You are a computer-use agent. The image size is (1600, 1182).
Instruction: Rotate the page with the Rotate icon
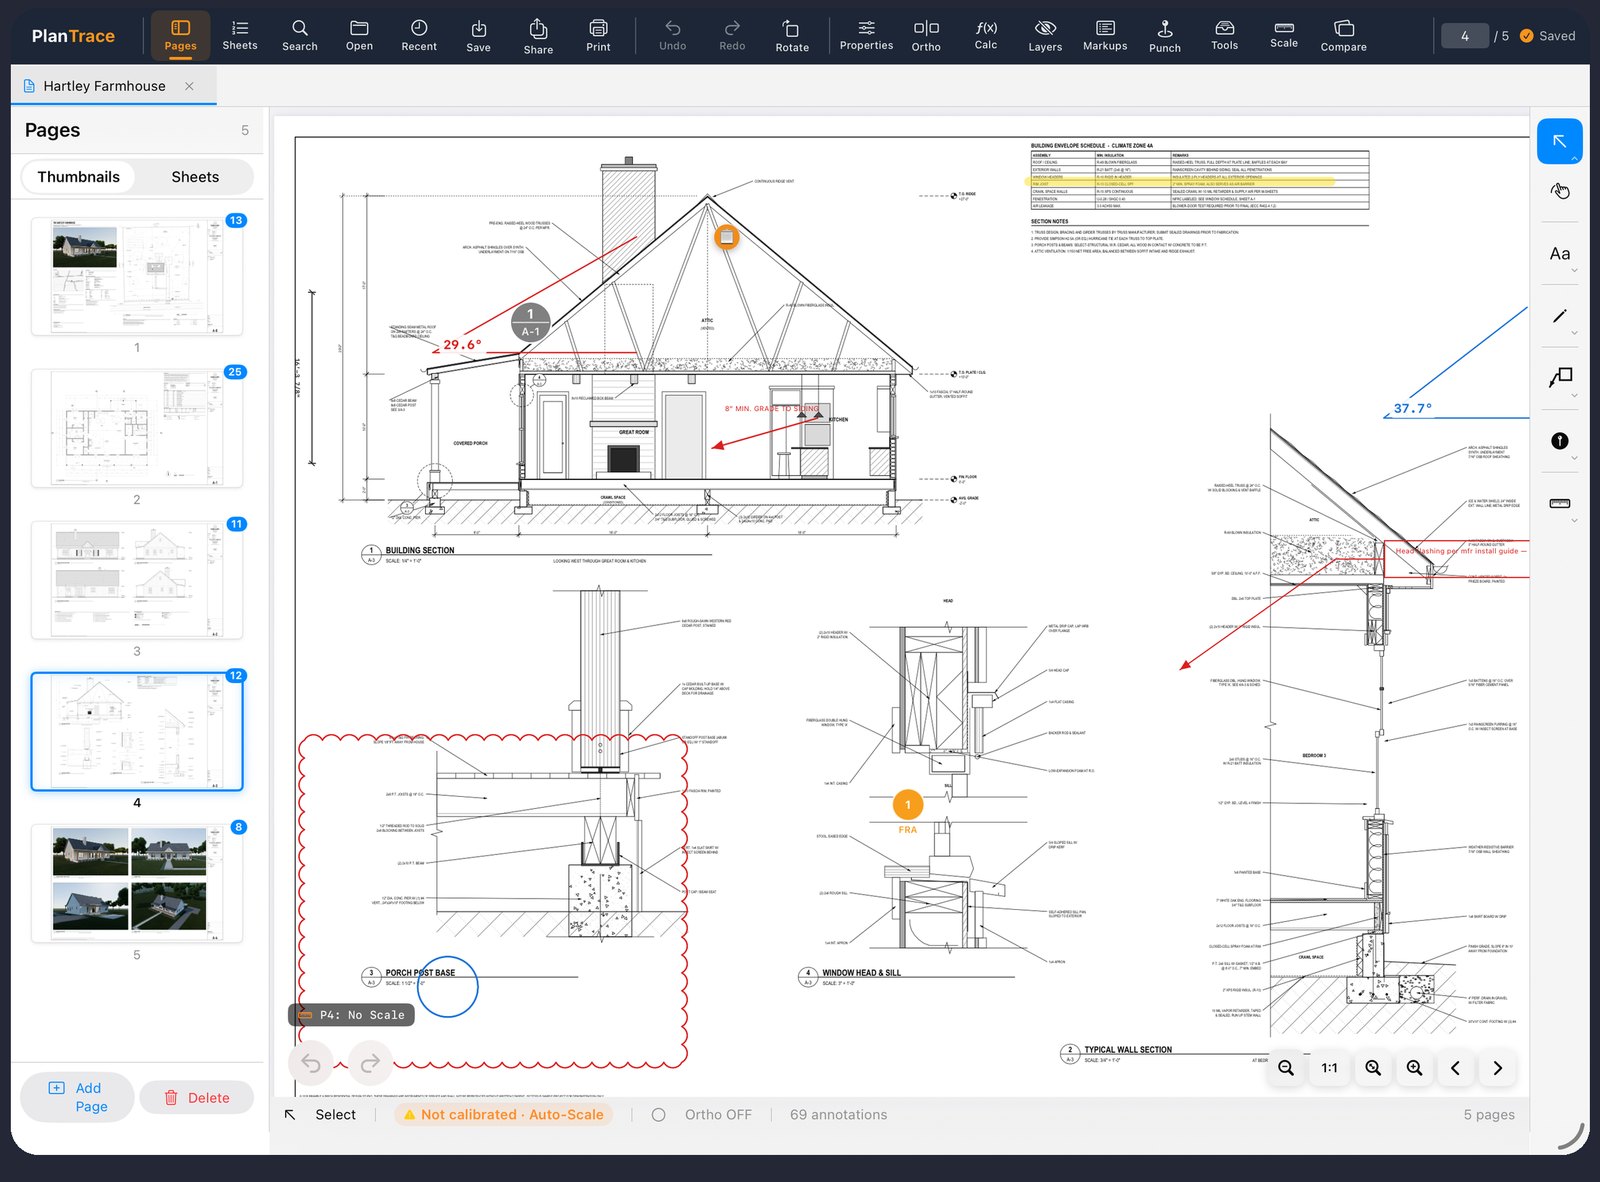pyautogui.click(x=792, y=35)
